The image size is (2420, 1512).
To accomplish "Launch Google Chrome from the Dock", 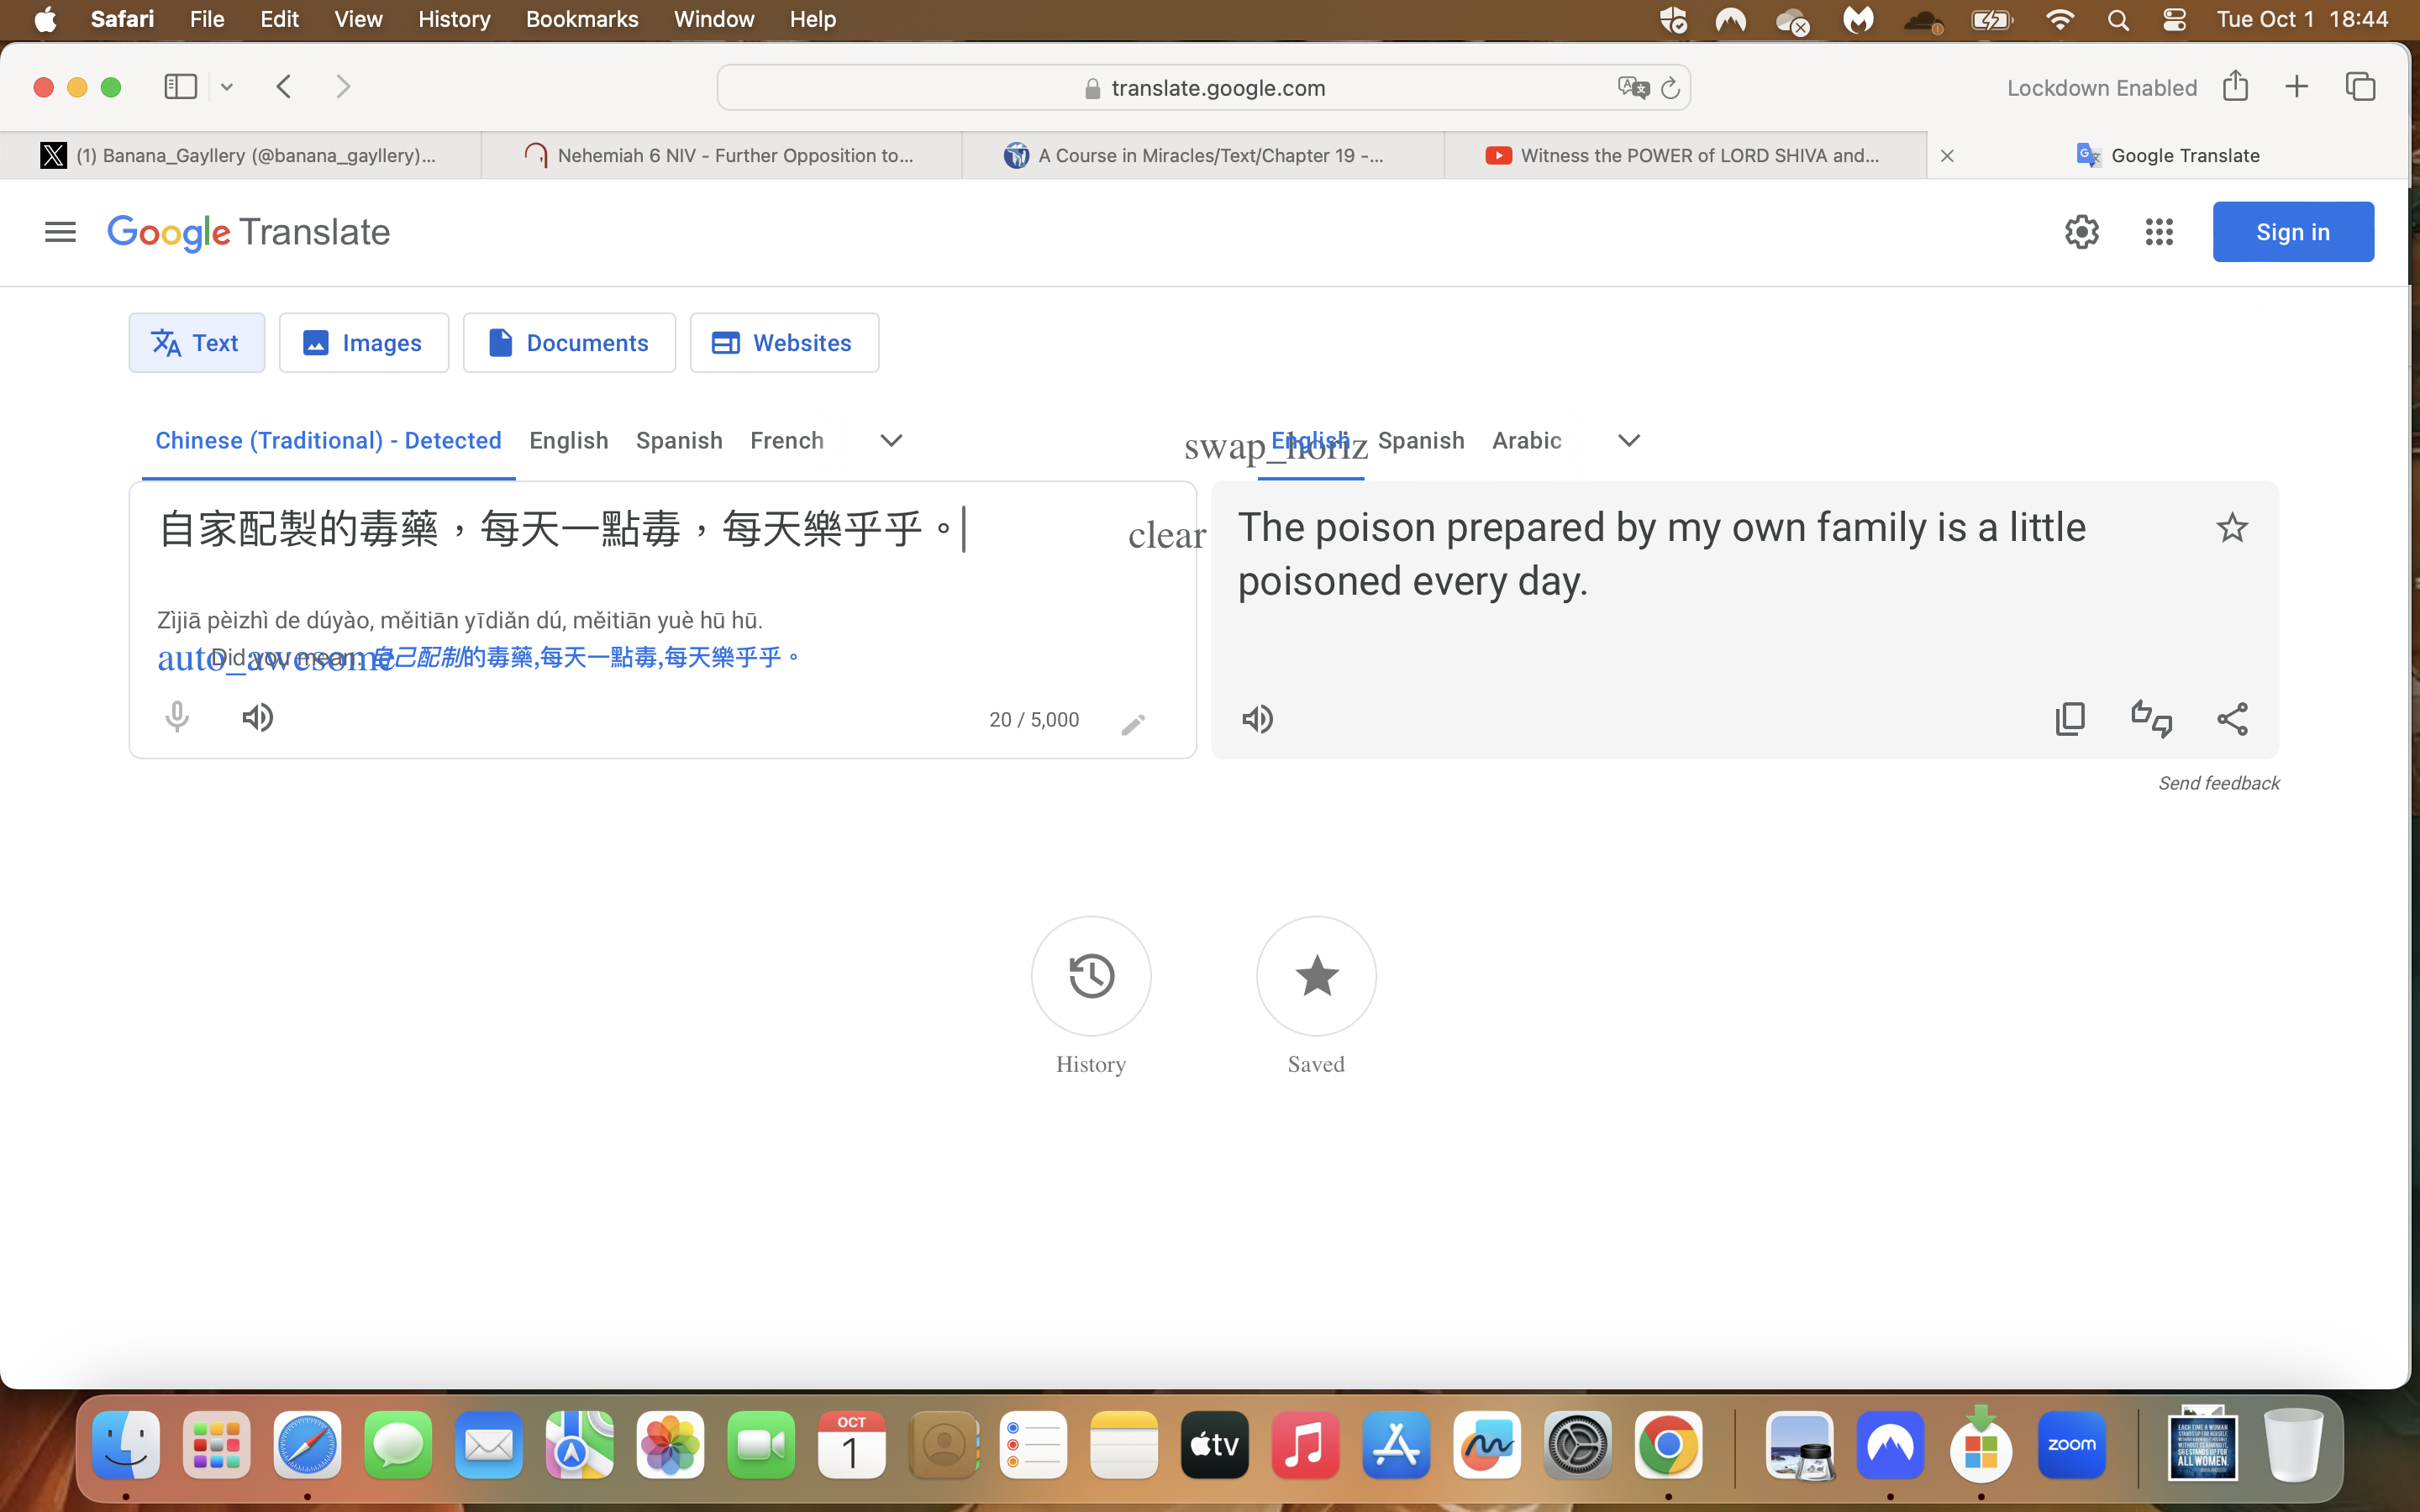I will pos(1668,1445).
